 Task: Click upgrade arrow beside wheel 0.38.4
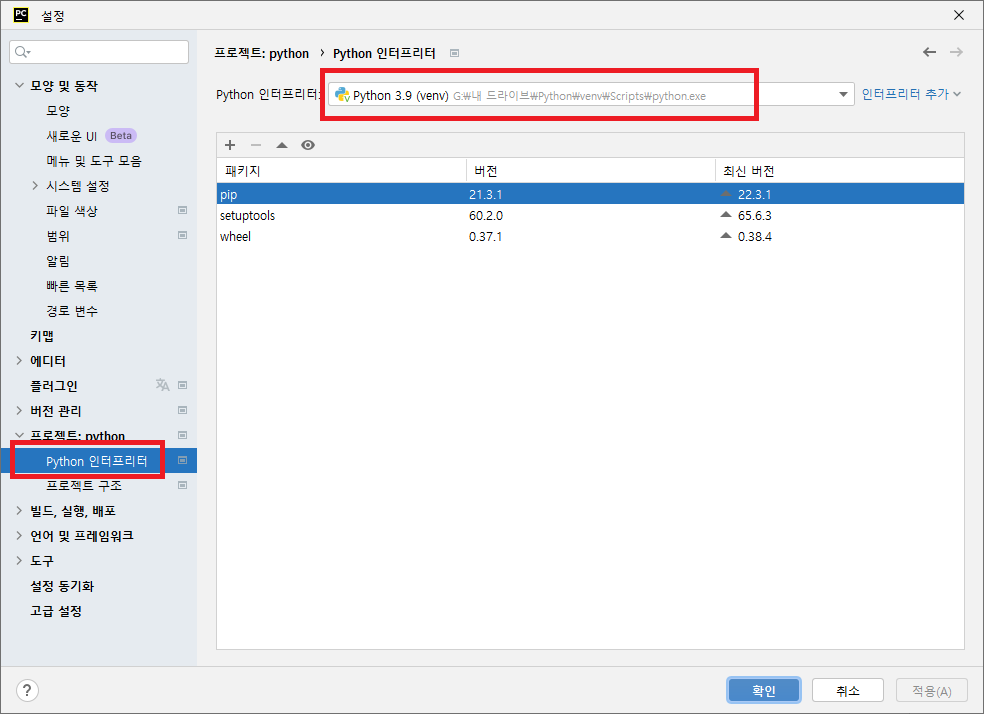point(726,235)
